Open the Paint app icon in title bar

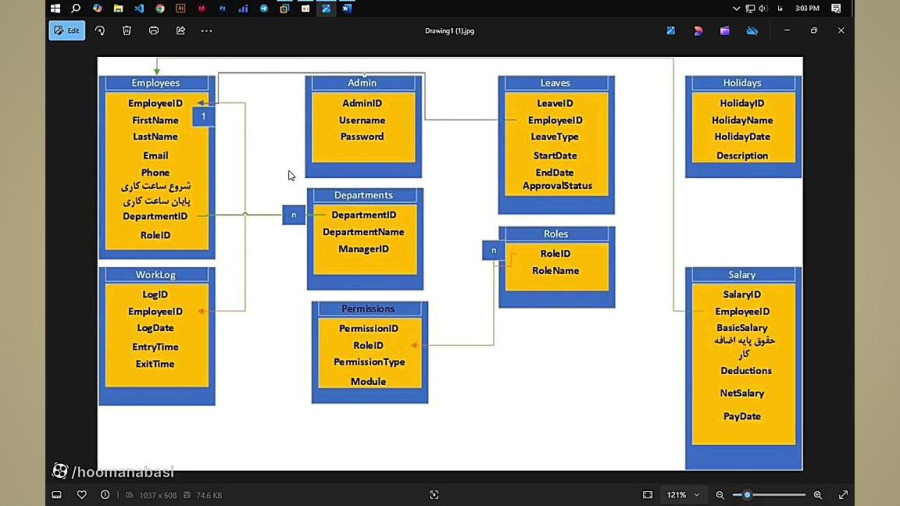[671, 31]
